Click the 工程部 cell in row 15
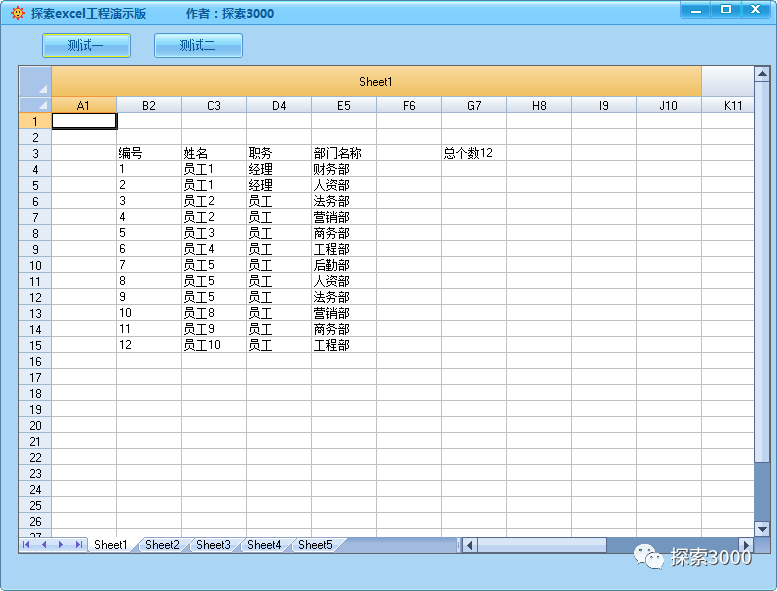 344,345
